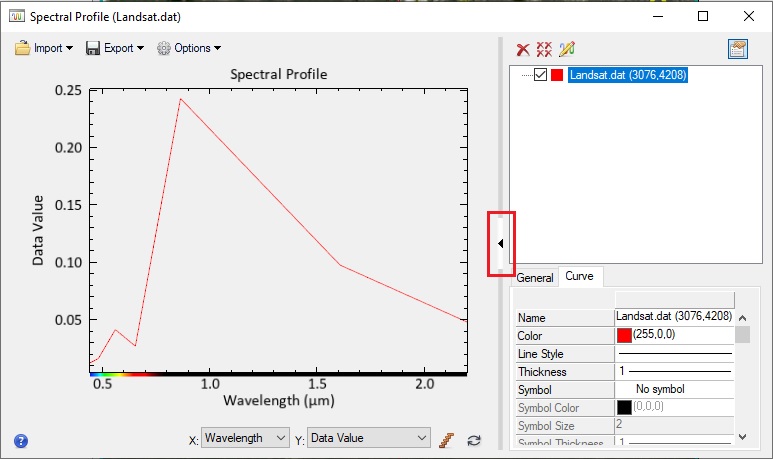Click the red Color swatch in properties
Image resolution: width=773 pixels, height=459 pixels.
[x=624, y=335]
